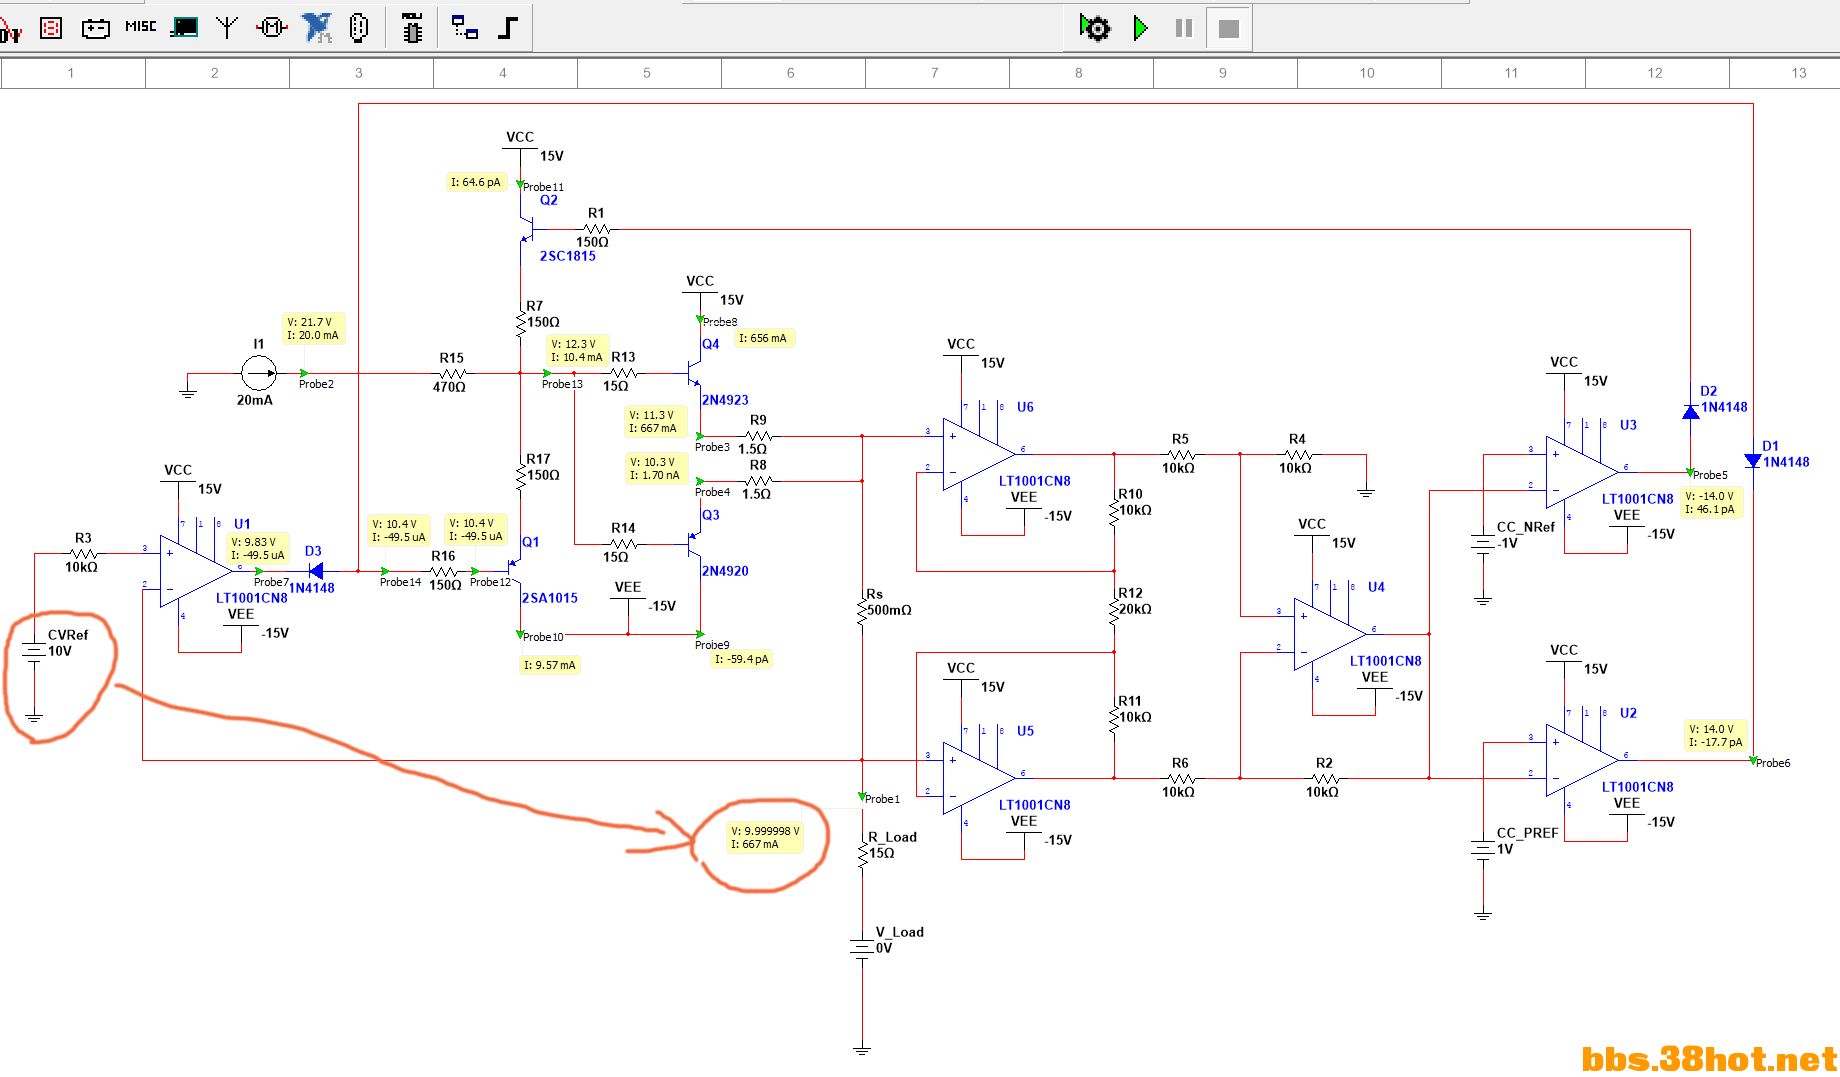Select the CVRef 10V battery symbol
1840x1077 pixels.
pyautogui.click(x=34, y=651)
